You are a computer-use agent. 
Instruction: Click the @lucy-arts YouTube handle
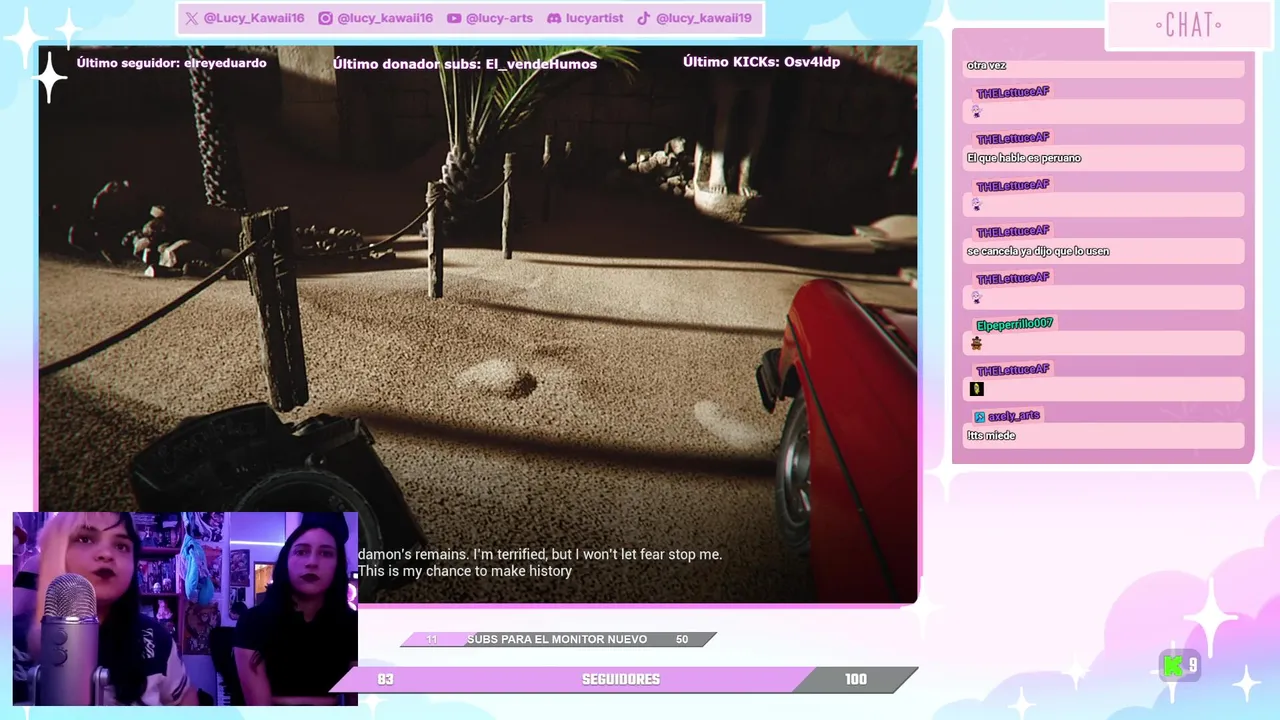click(x=499, y=18)
